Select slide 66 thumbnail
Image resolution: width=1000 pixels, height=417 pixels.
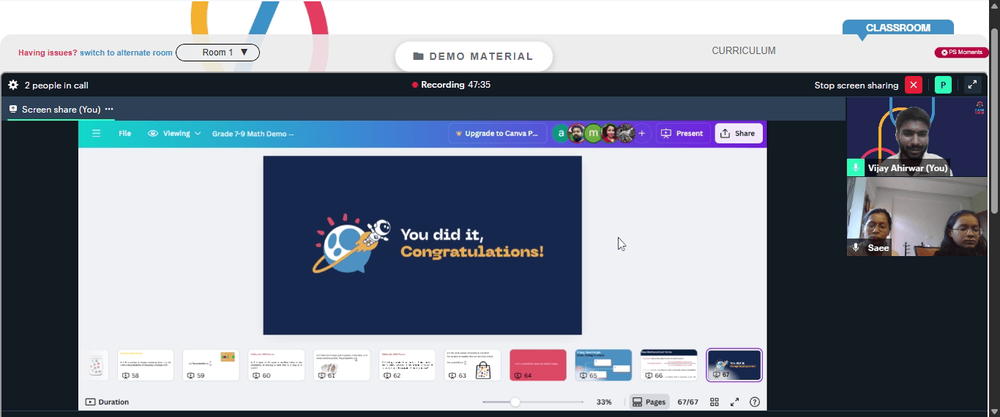[669, 365]
